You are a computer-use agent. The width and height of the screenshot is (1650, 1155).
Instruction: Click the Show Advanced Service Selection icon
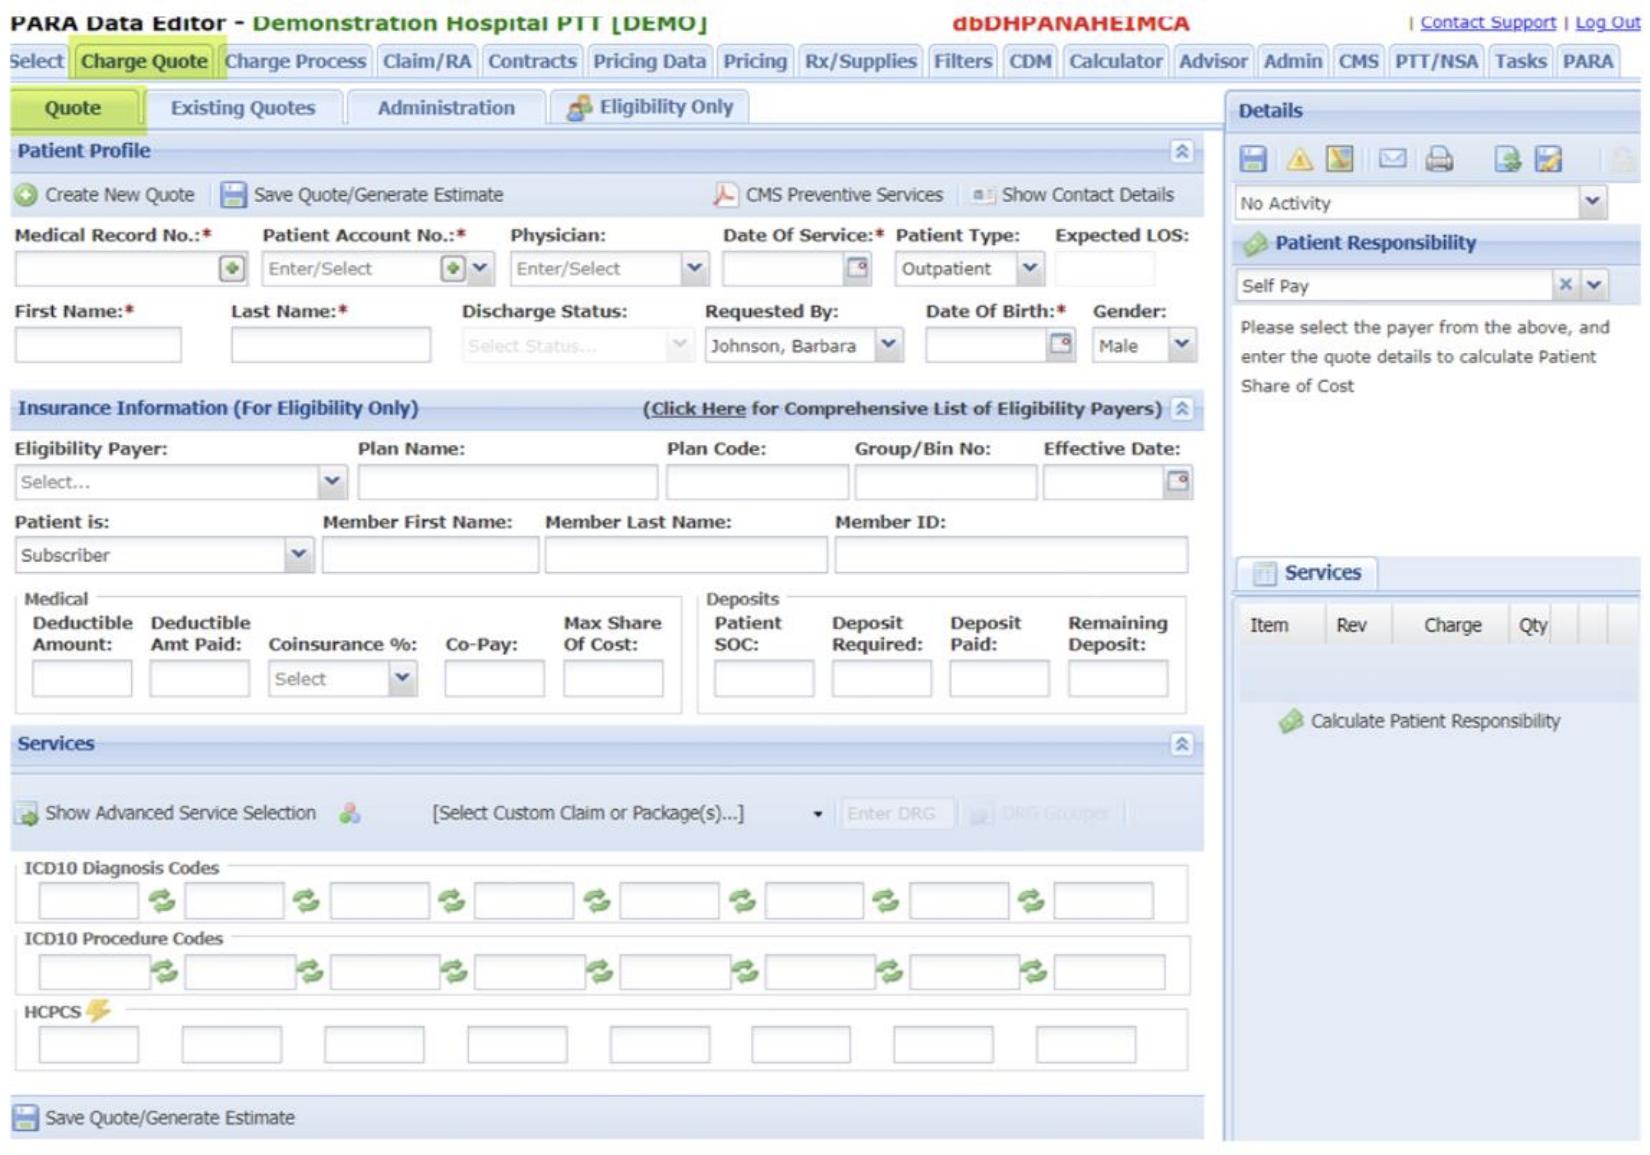27,814
